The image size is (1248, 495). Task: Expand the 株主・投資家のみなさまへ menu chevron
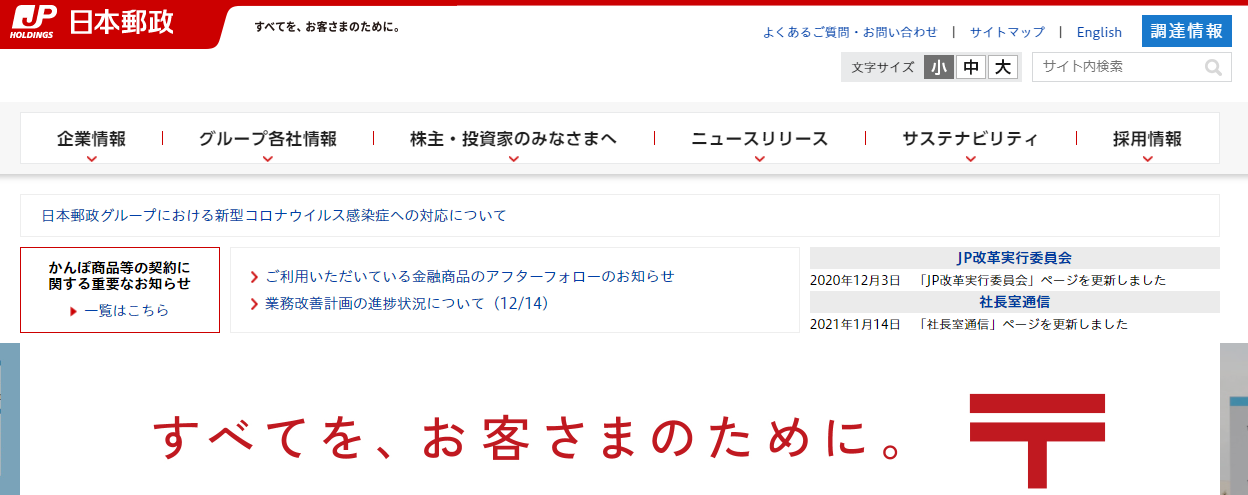tap(514, 158)
